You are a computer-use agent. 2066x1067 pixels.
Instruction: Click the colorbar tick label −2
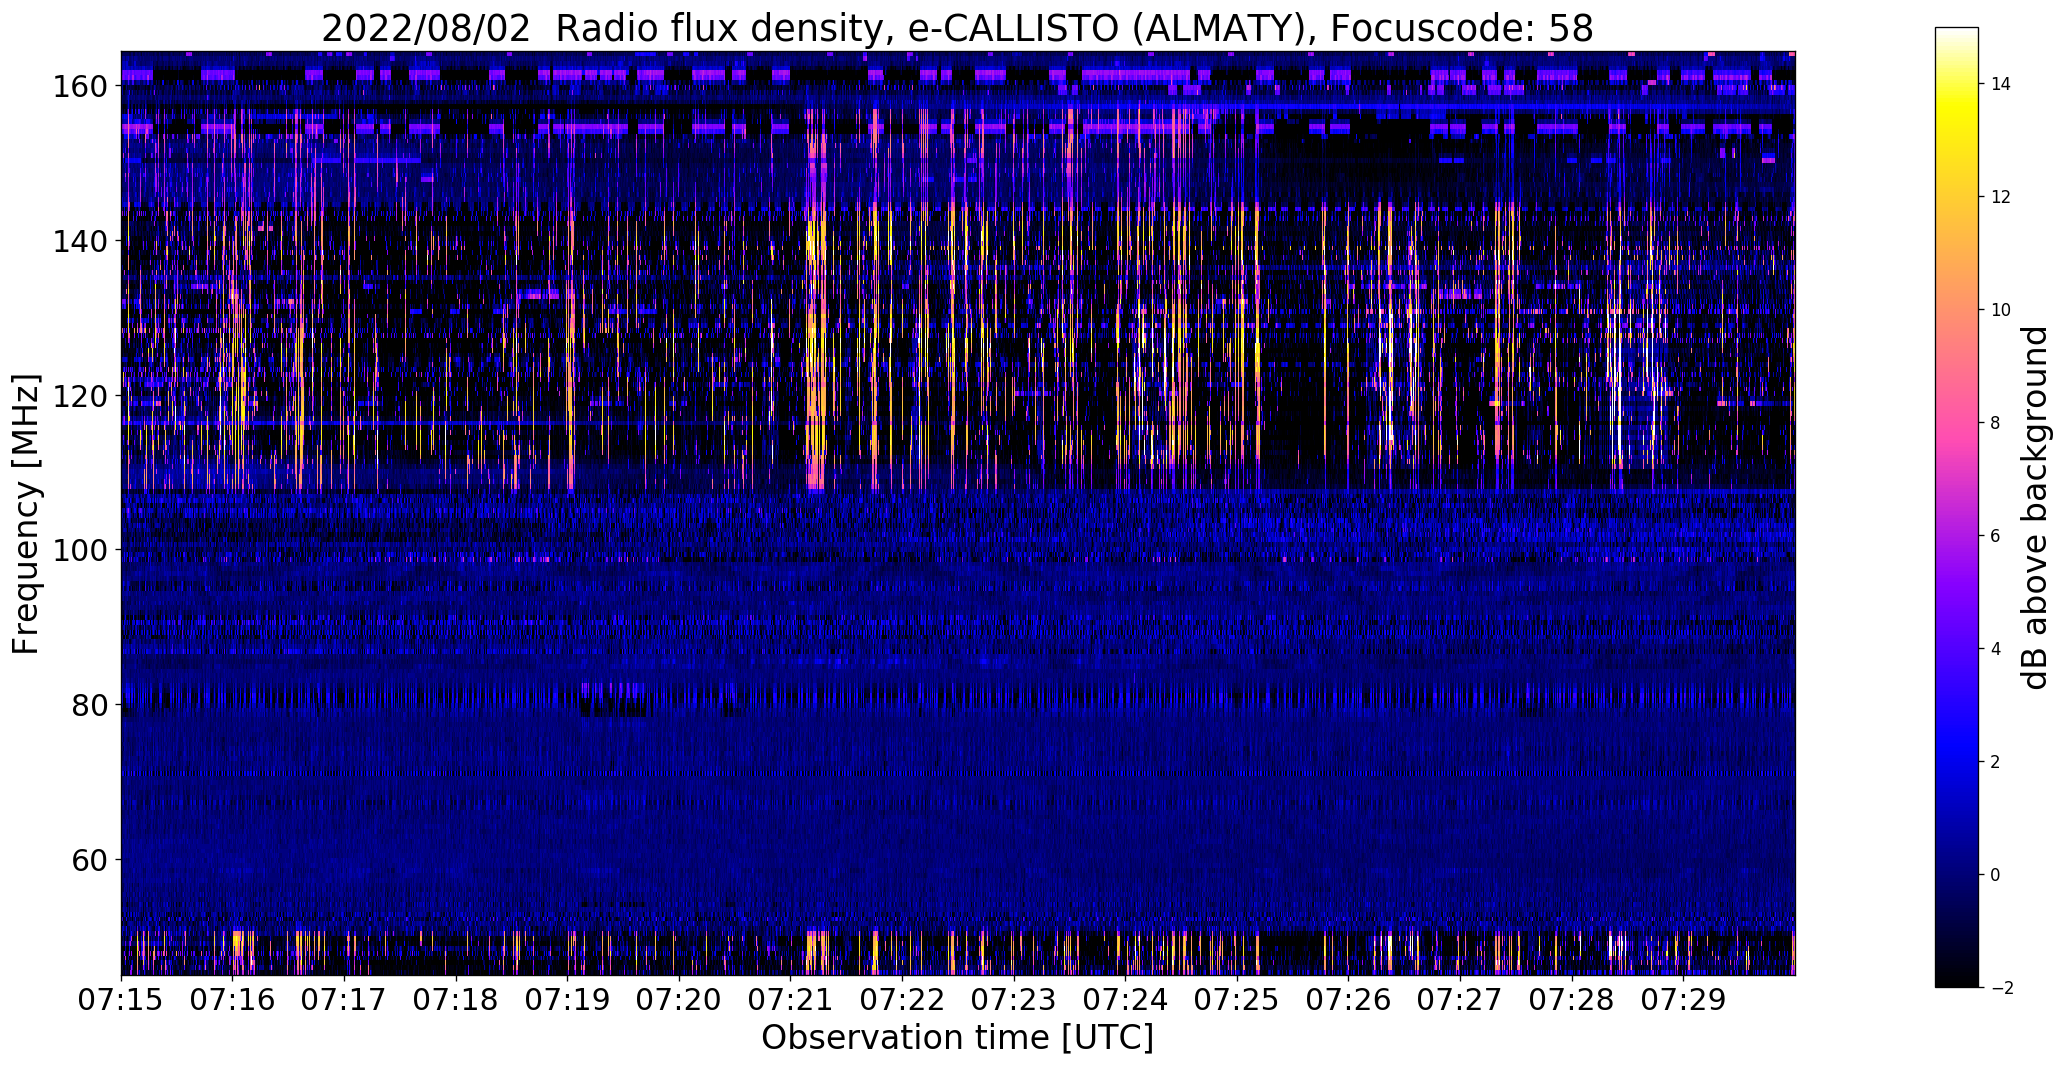[x=2001, y=988]
